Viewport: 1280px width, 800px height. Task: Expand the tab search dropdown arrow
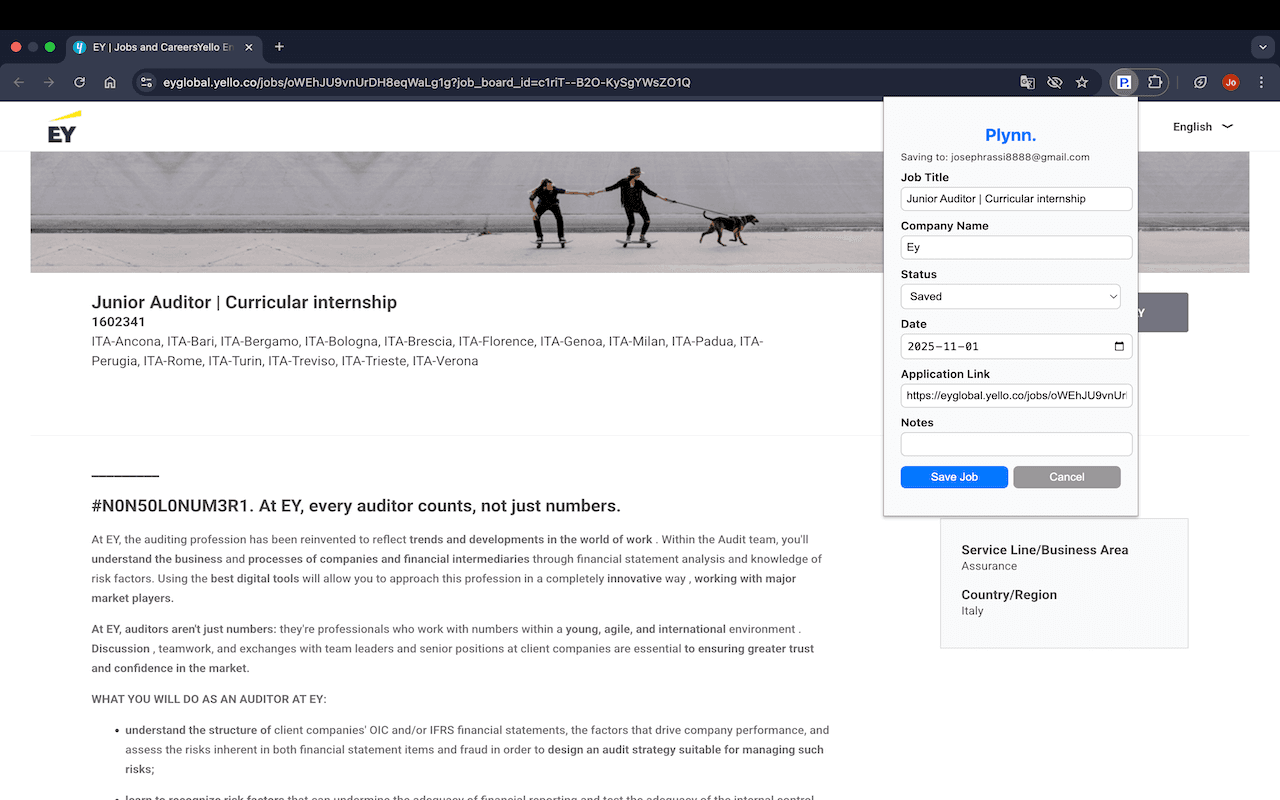pos(1263,47)
